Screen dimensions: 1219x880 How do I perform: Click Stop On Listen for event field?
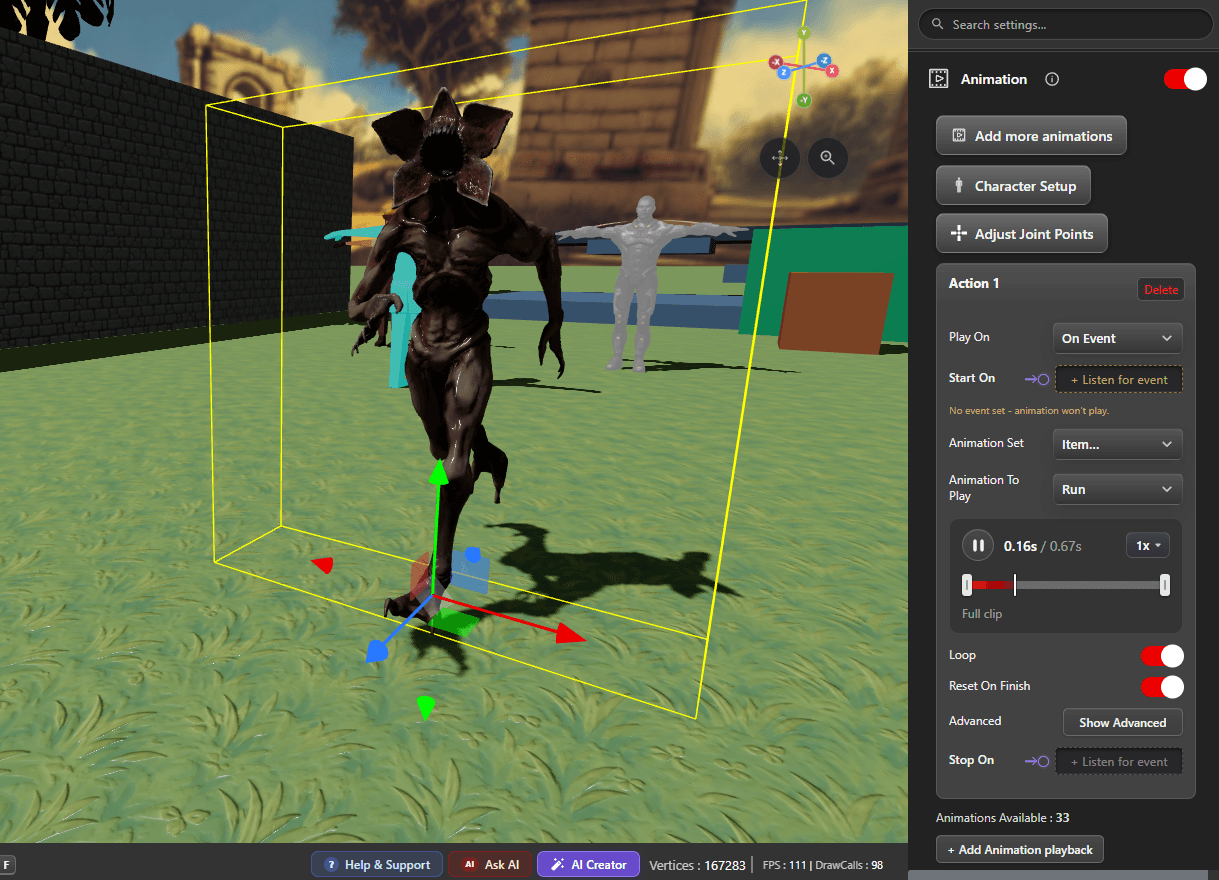point(1119,761)
